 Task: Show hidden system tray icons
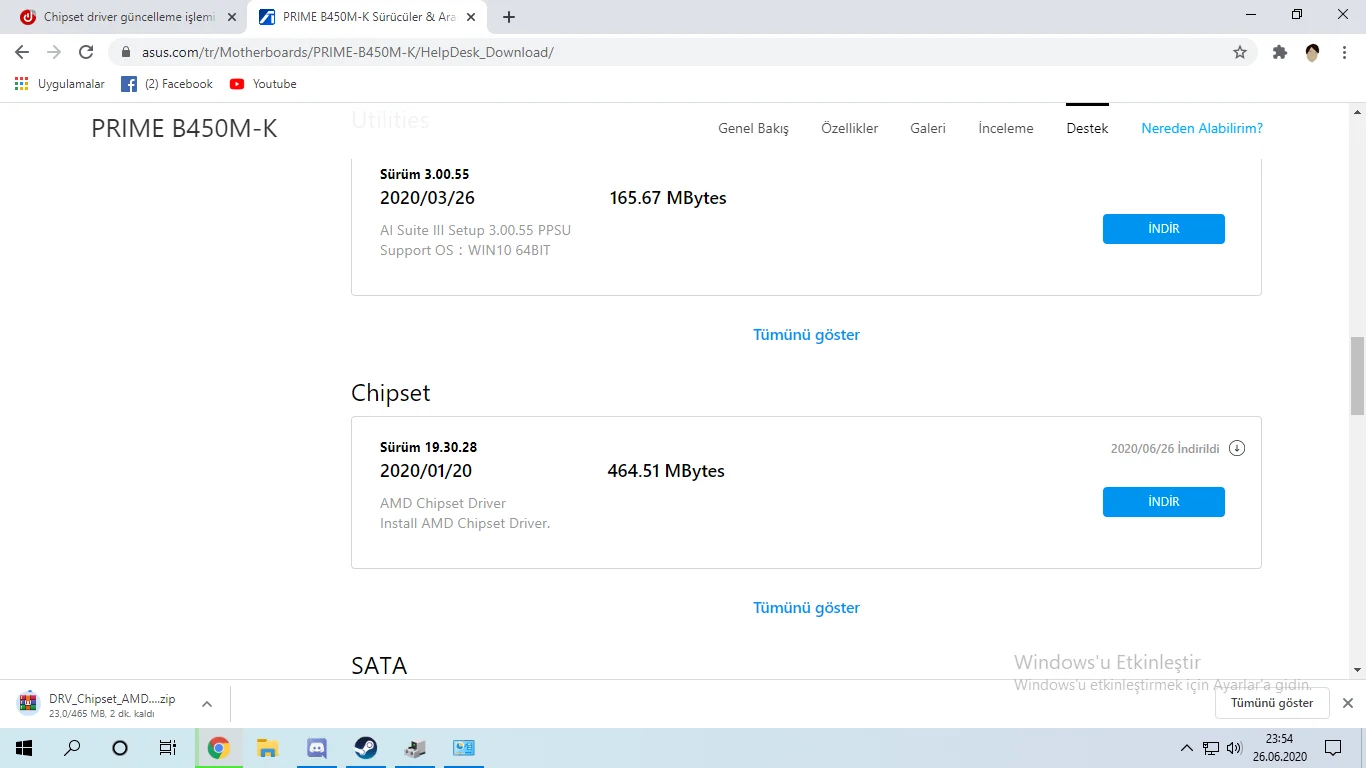[x=1187, y=748]
